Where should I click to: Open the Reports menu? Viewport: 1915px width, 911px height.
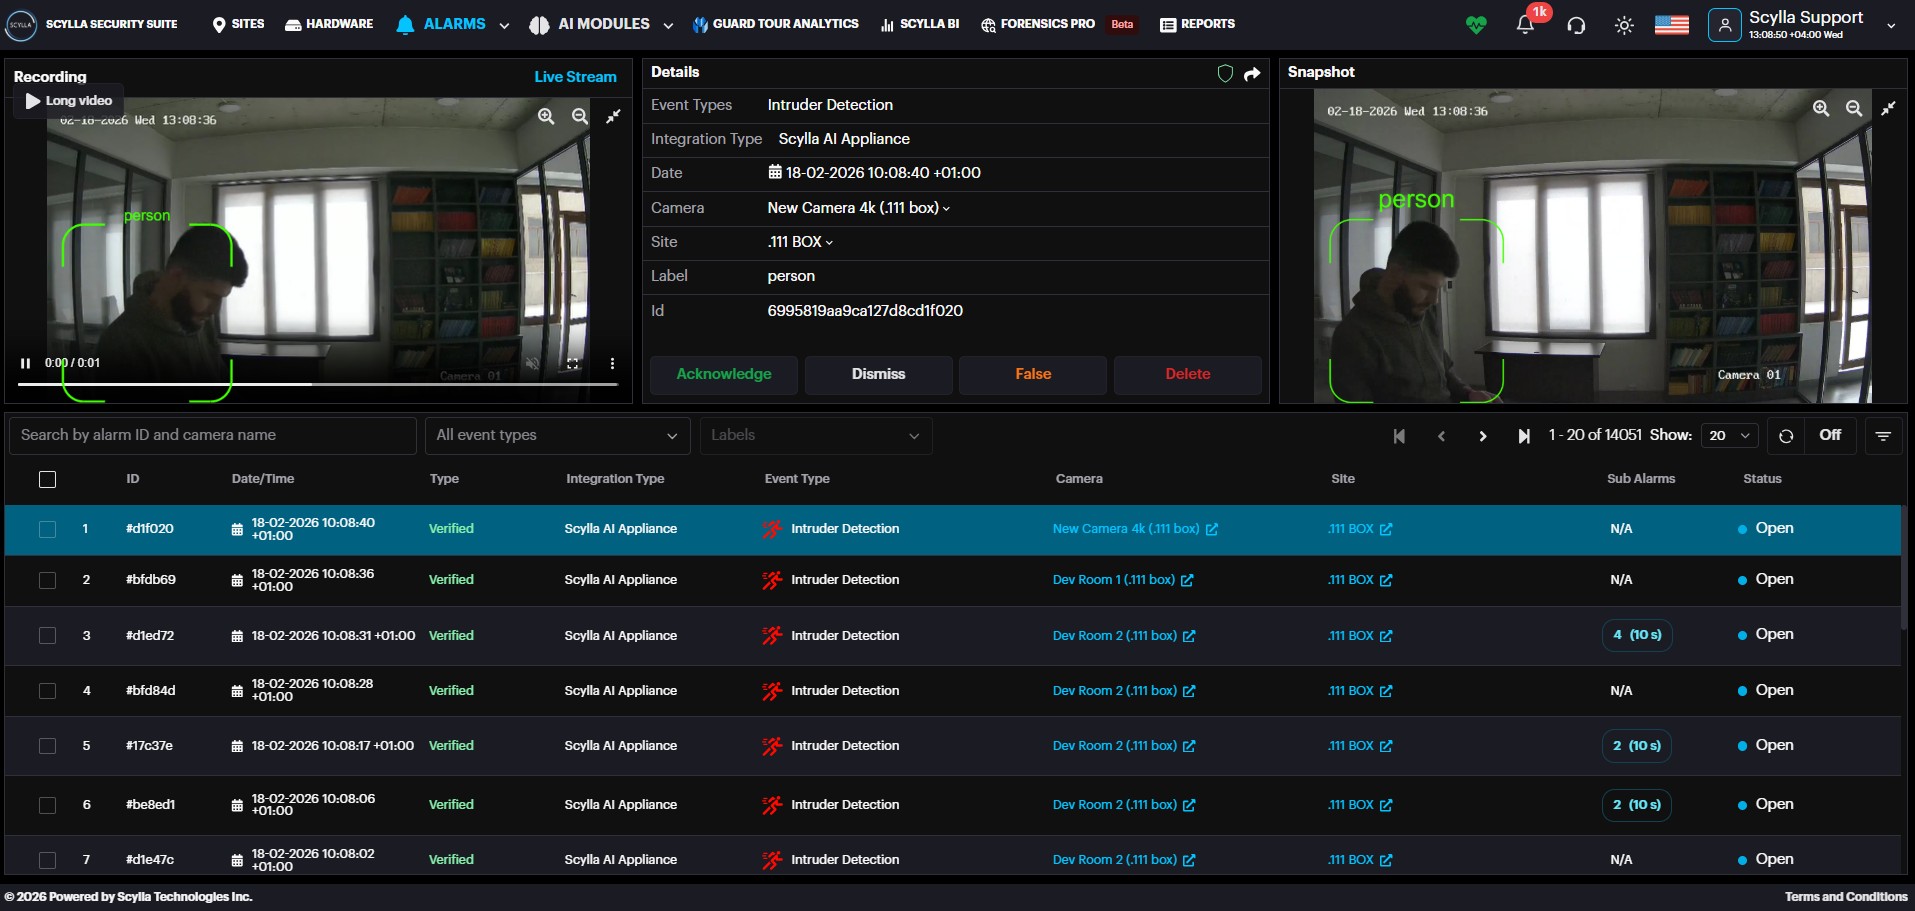(x=1197, y=24)
